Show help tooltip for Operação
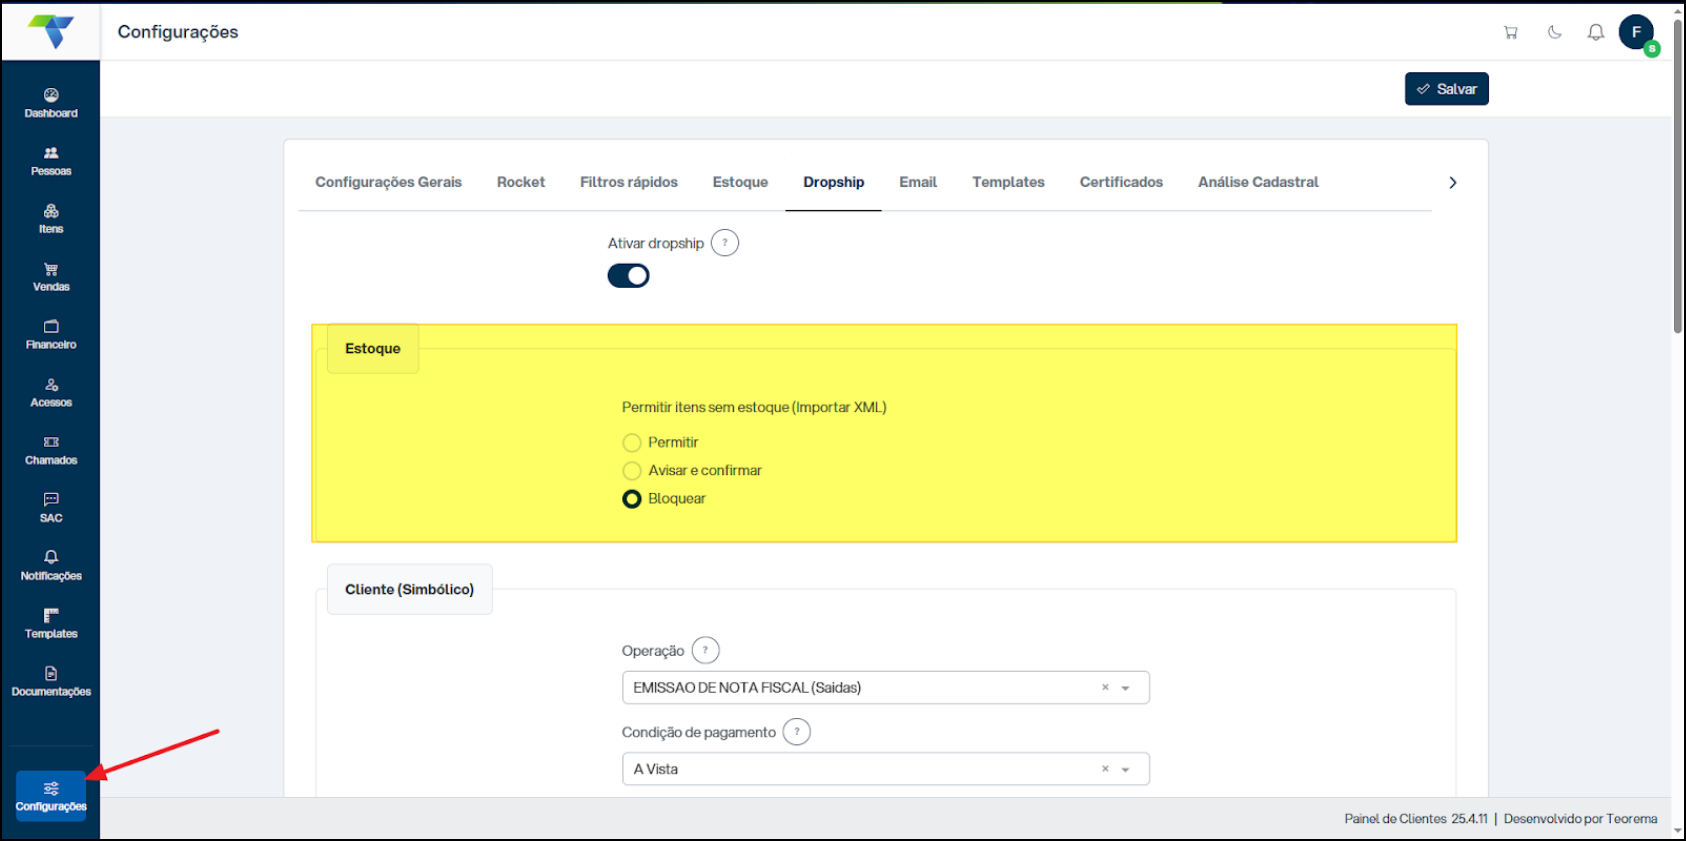Viewport: 1686px width, 841px height. [705, 650]
